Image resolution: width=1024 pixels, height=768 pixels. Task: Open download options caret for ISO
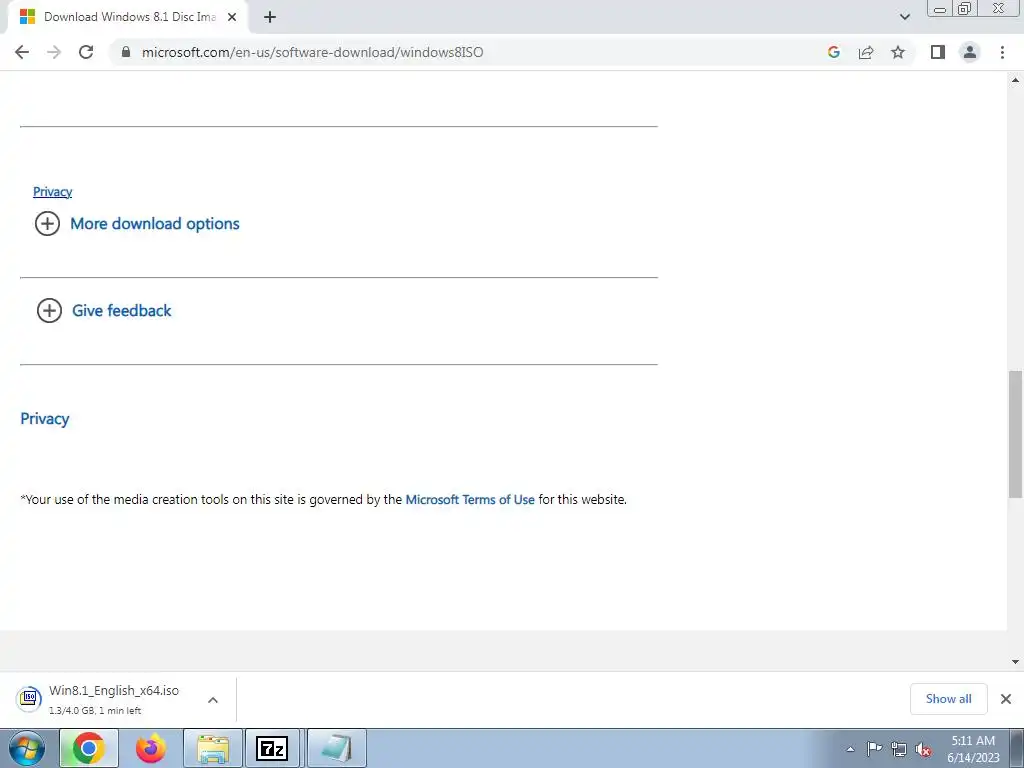click(x=213, y=699)
